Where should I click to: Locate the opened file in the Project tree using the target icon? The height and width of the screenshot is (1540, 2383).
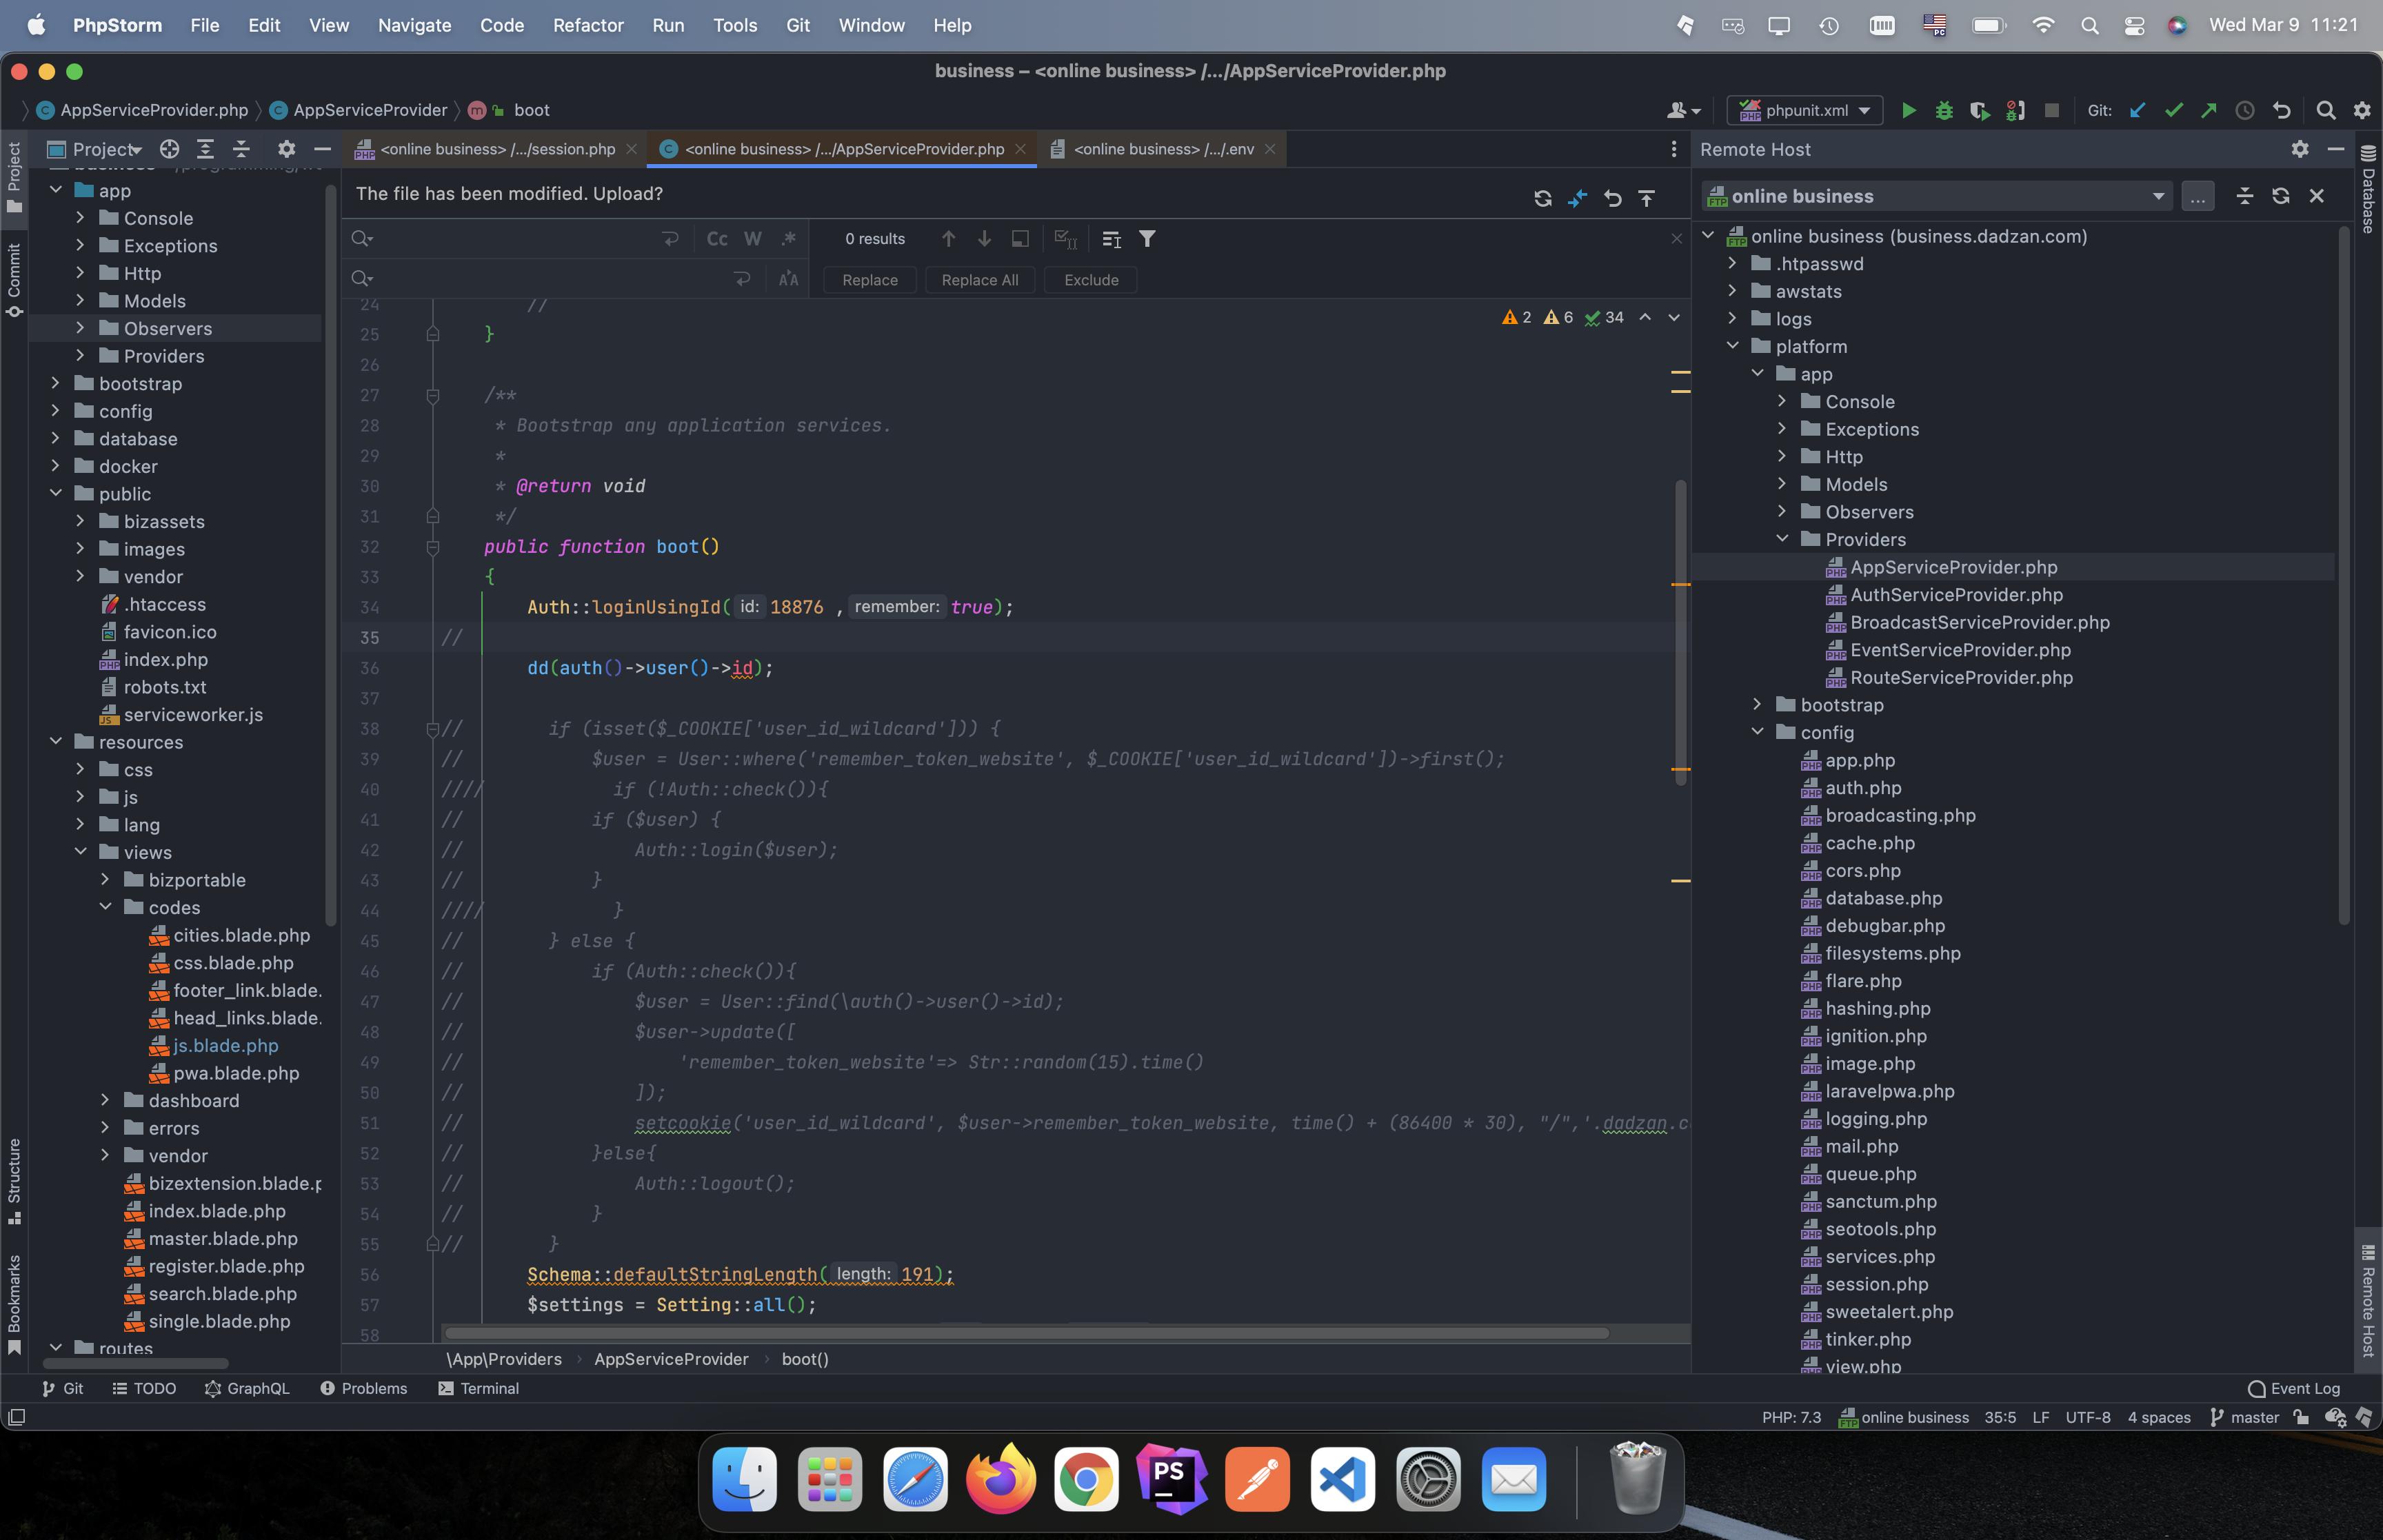[170, 149]
